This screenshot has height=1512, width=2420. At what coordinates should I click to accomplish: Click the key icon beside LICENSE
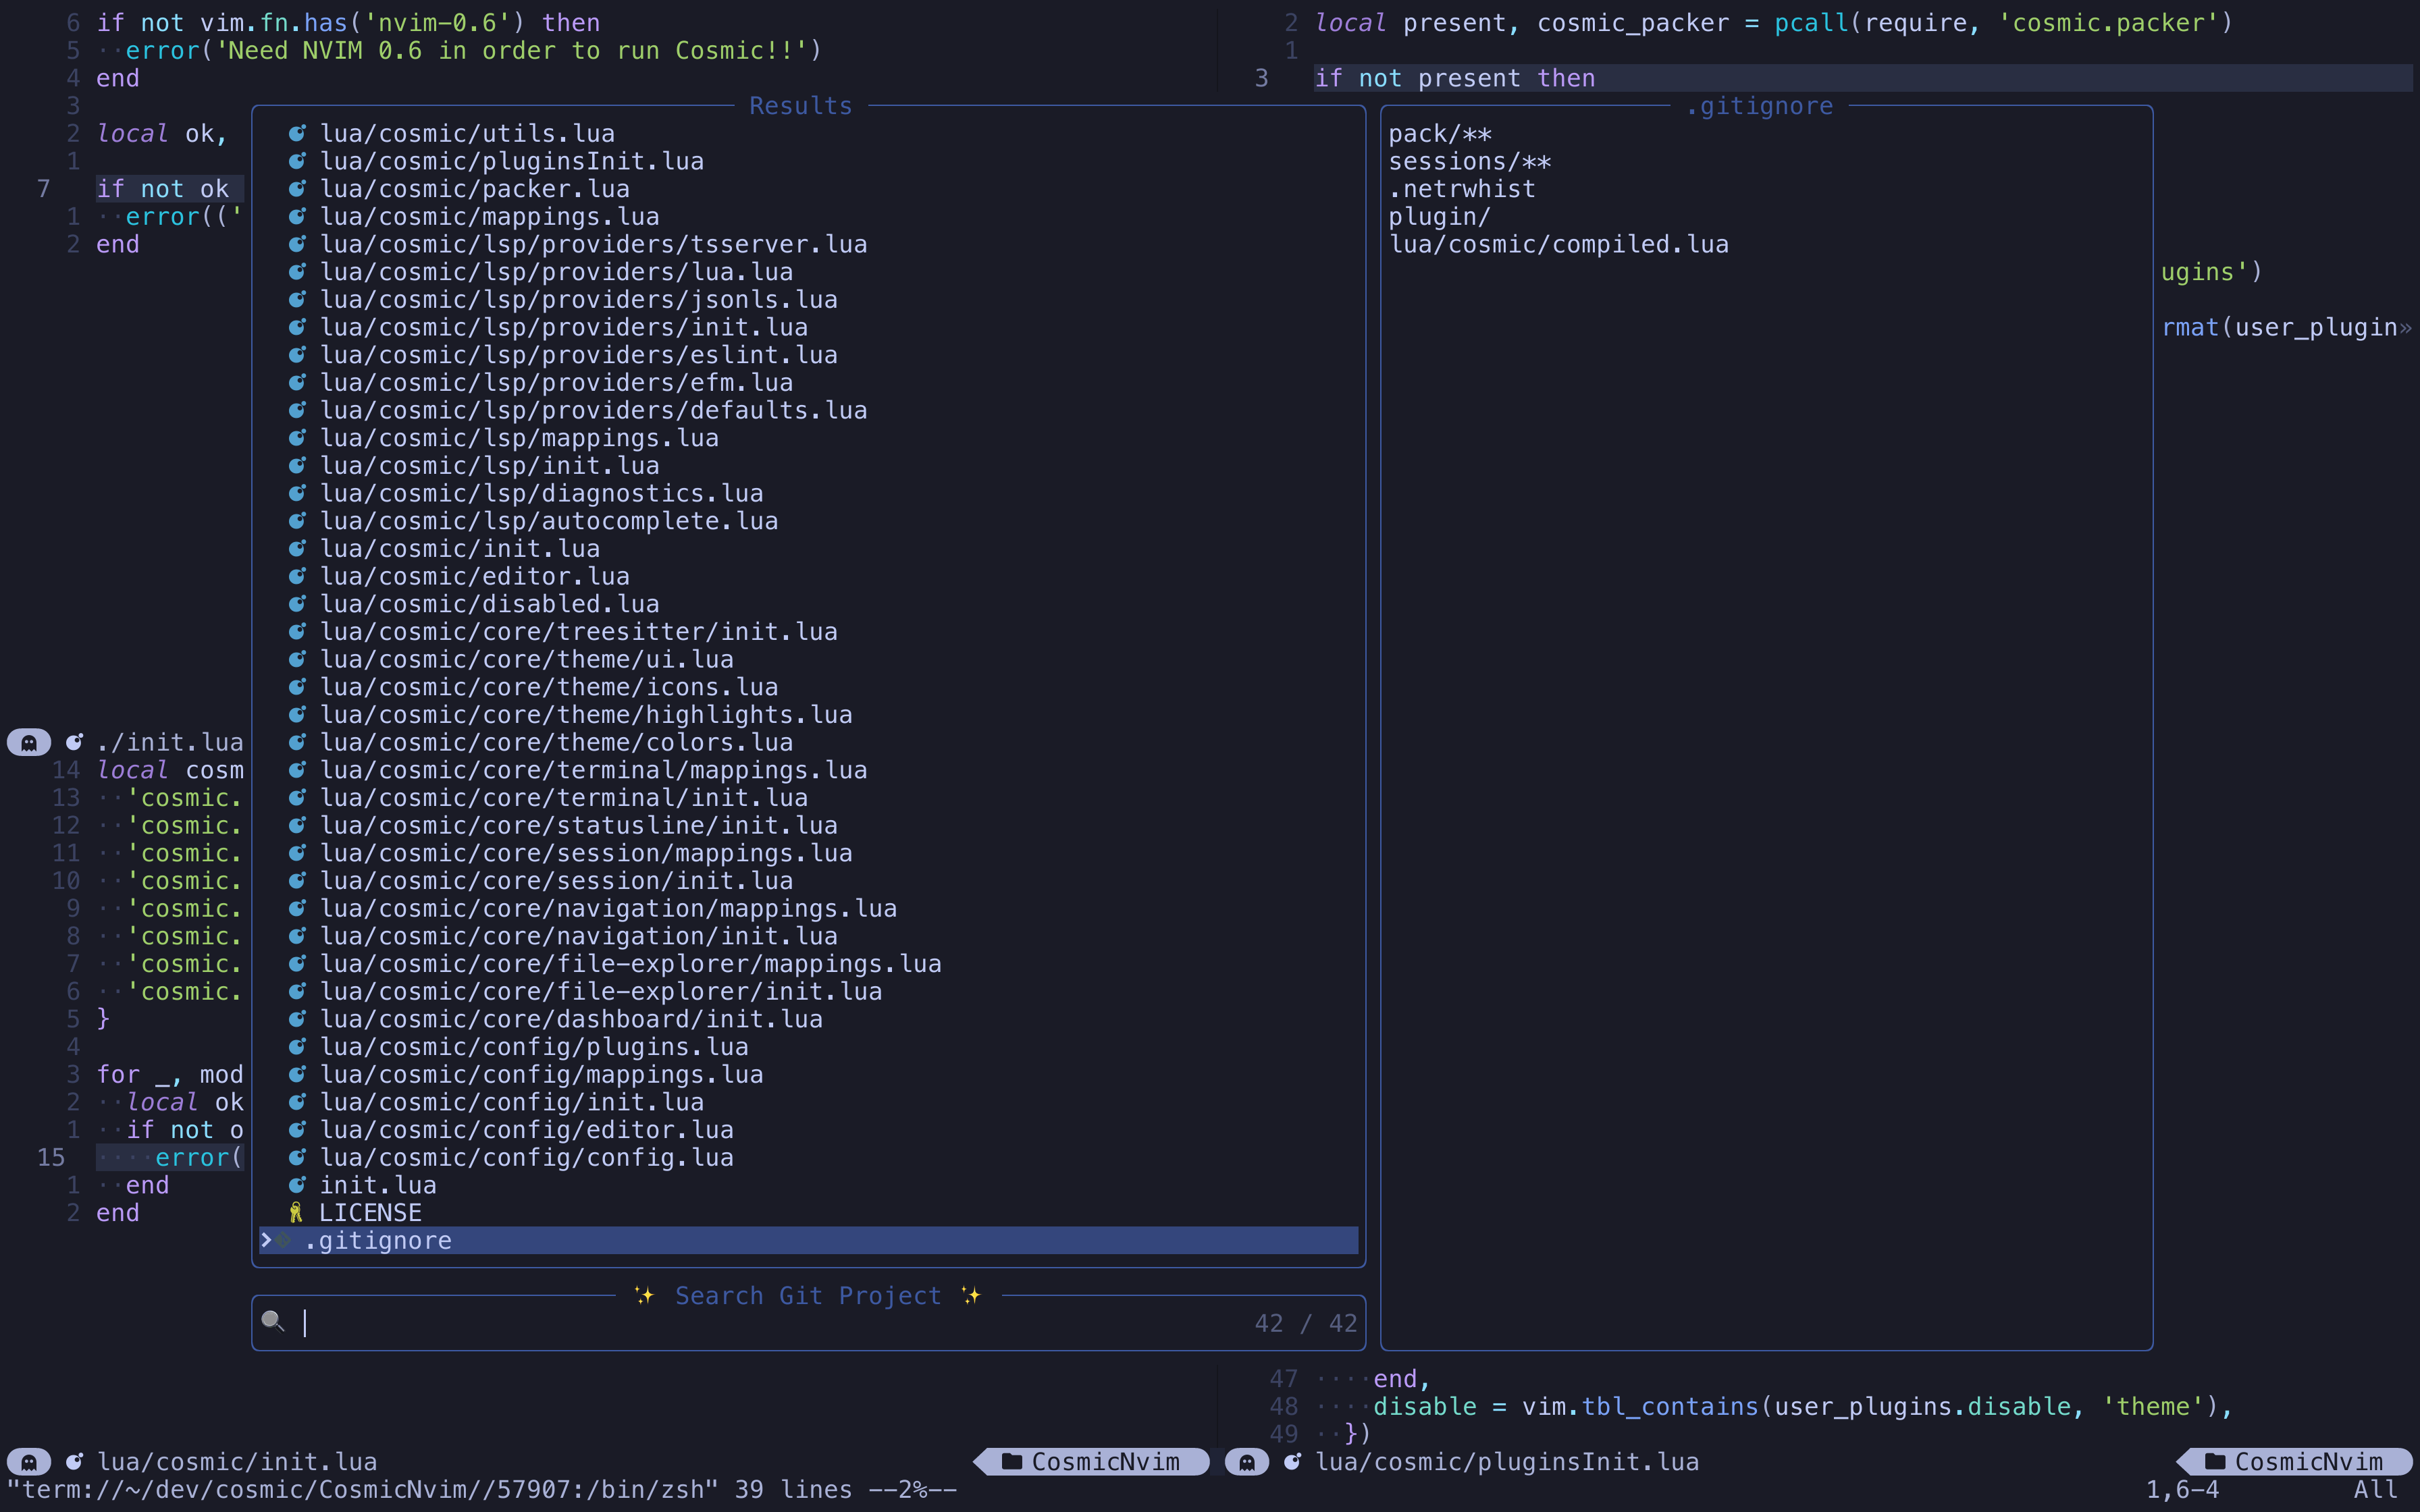pos(295,1212)
